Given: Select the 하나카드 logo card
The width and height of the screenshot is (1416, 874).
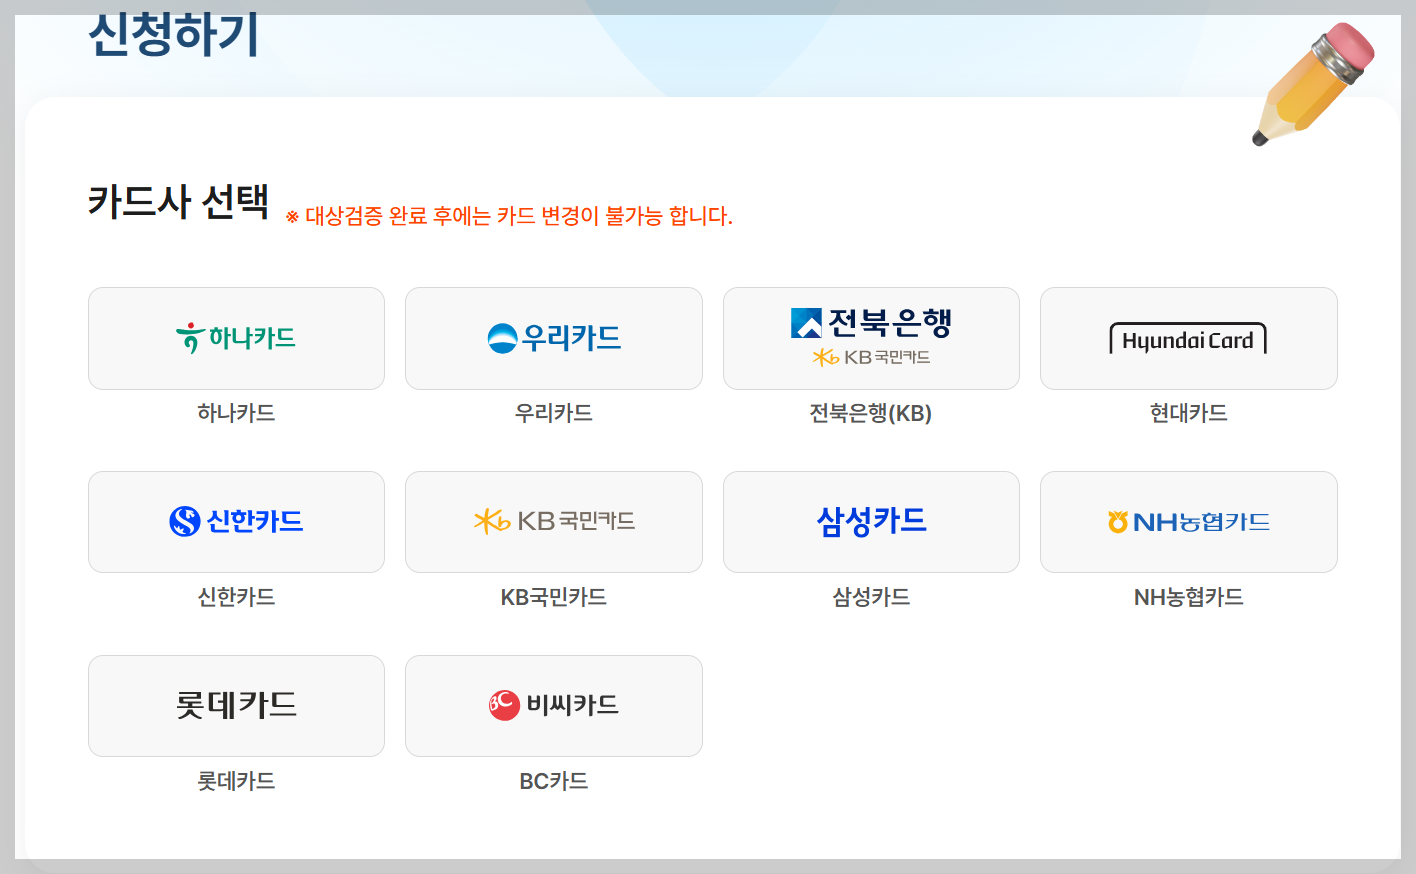Looking at the screenshot, I should pyautogui.click(x=236, y=338).
